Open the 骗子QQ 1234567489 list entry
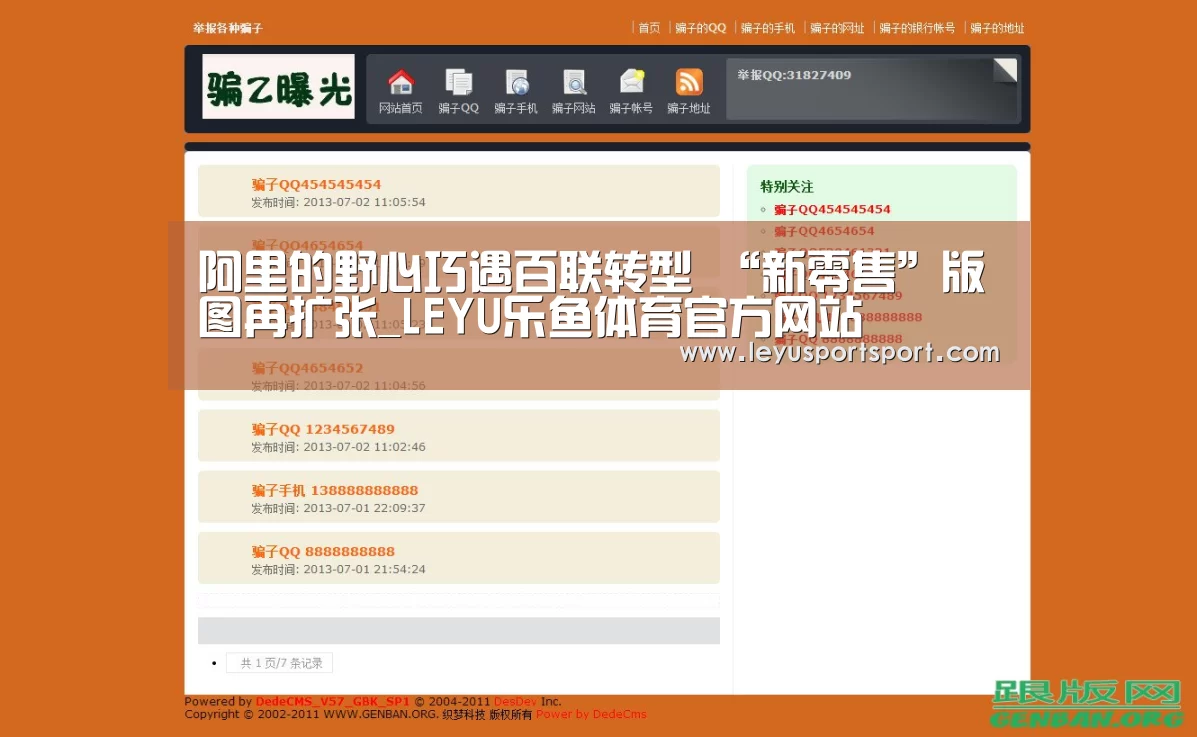This screenshot has width=1197, height=737. pos(323,428)
